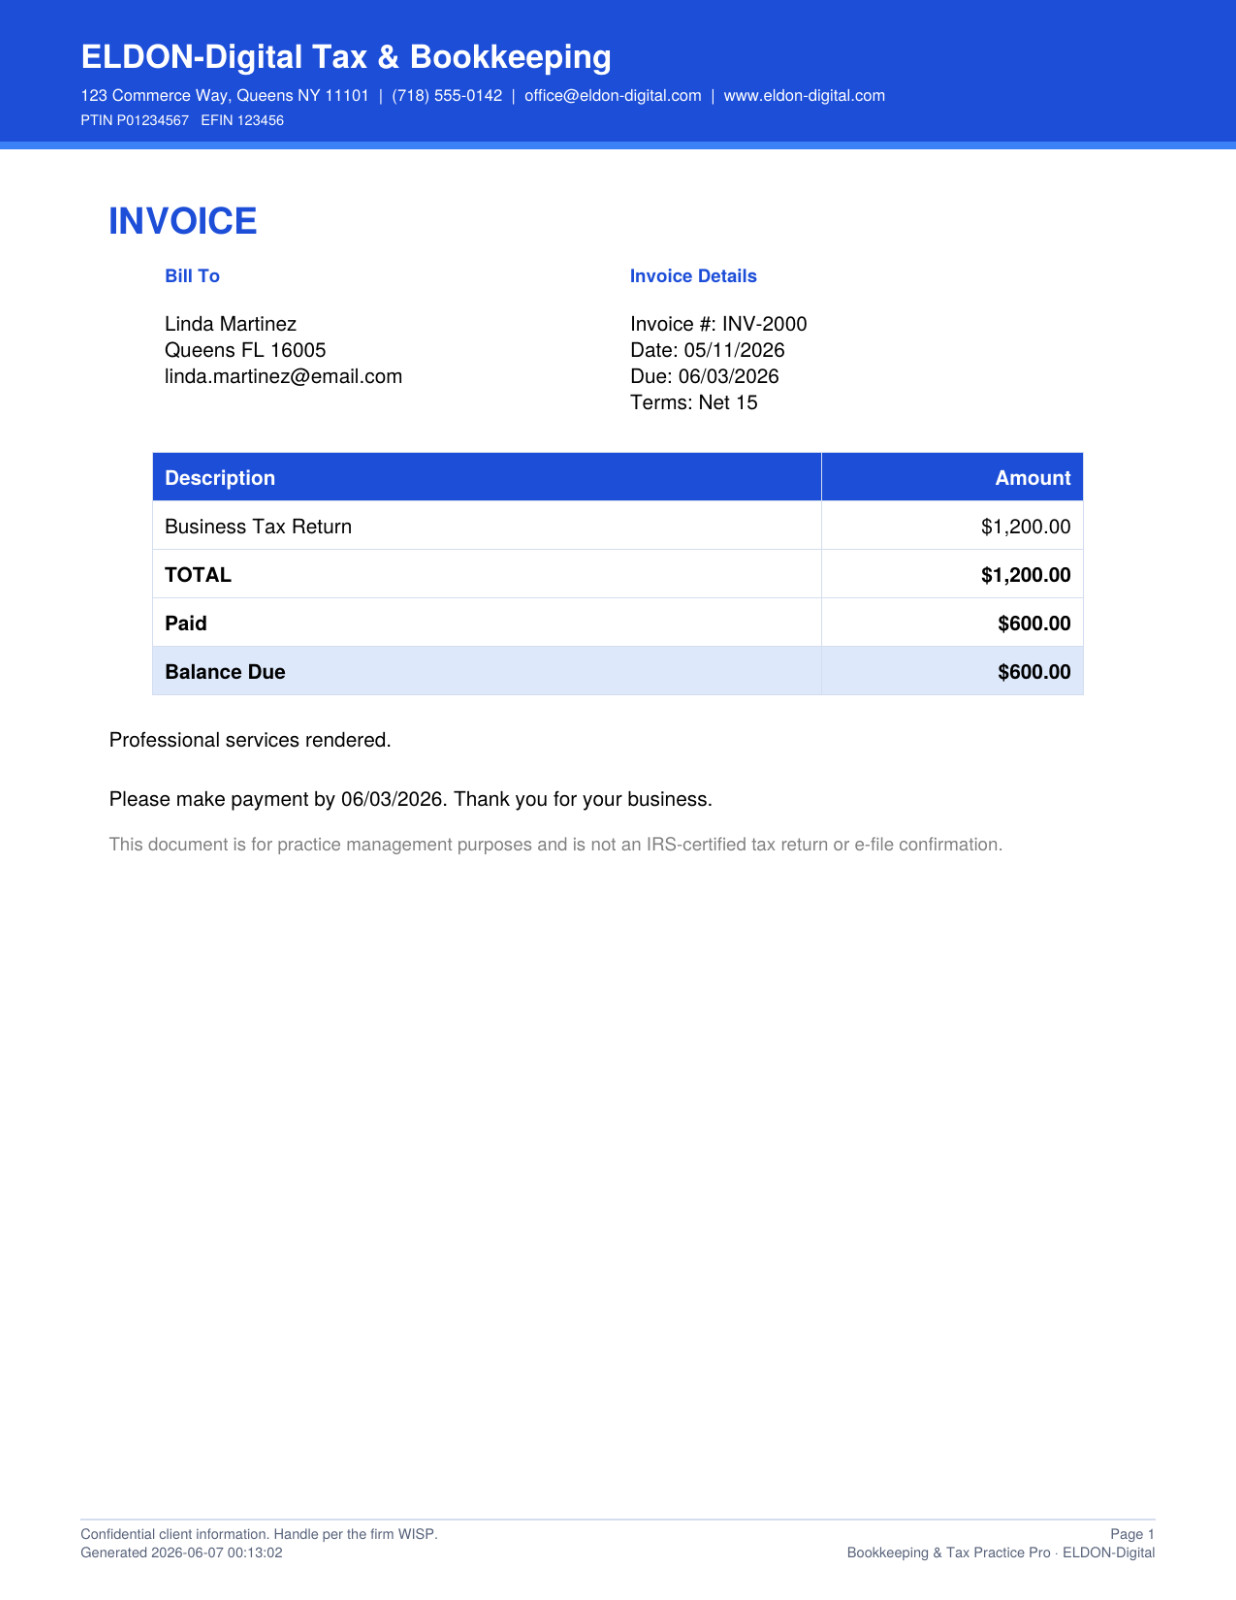The height and width of the screenshot is (1600, 1236).
Task: Click the $1,200.00 amount for Business Tax Return
Action: pyautogui.click(x=1025, y=527)
